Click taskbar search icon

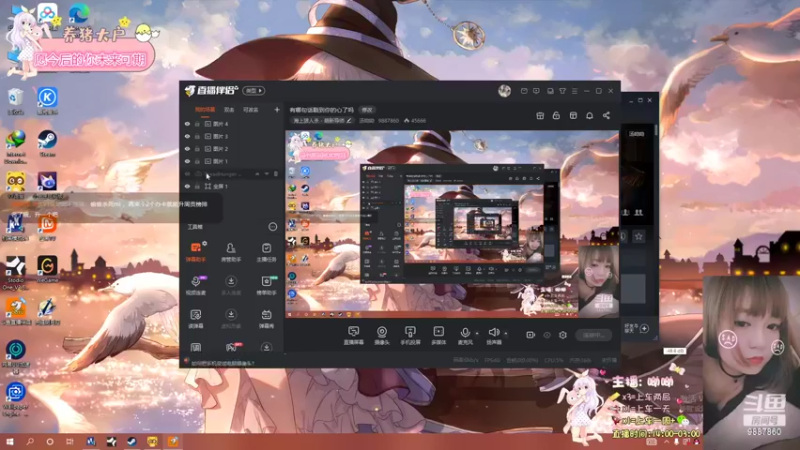pos(30,441)
